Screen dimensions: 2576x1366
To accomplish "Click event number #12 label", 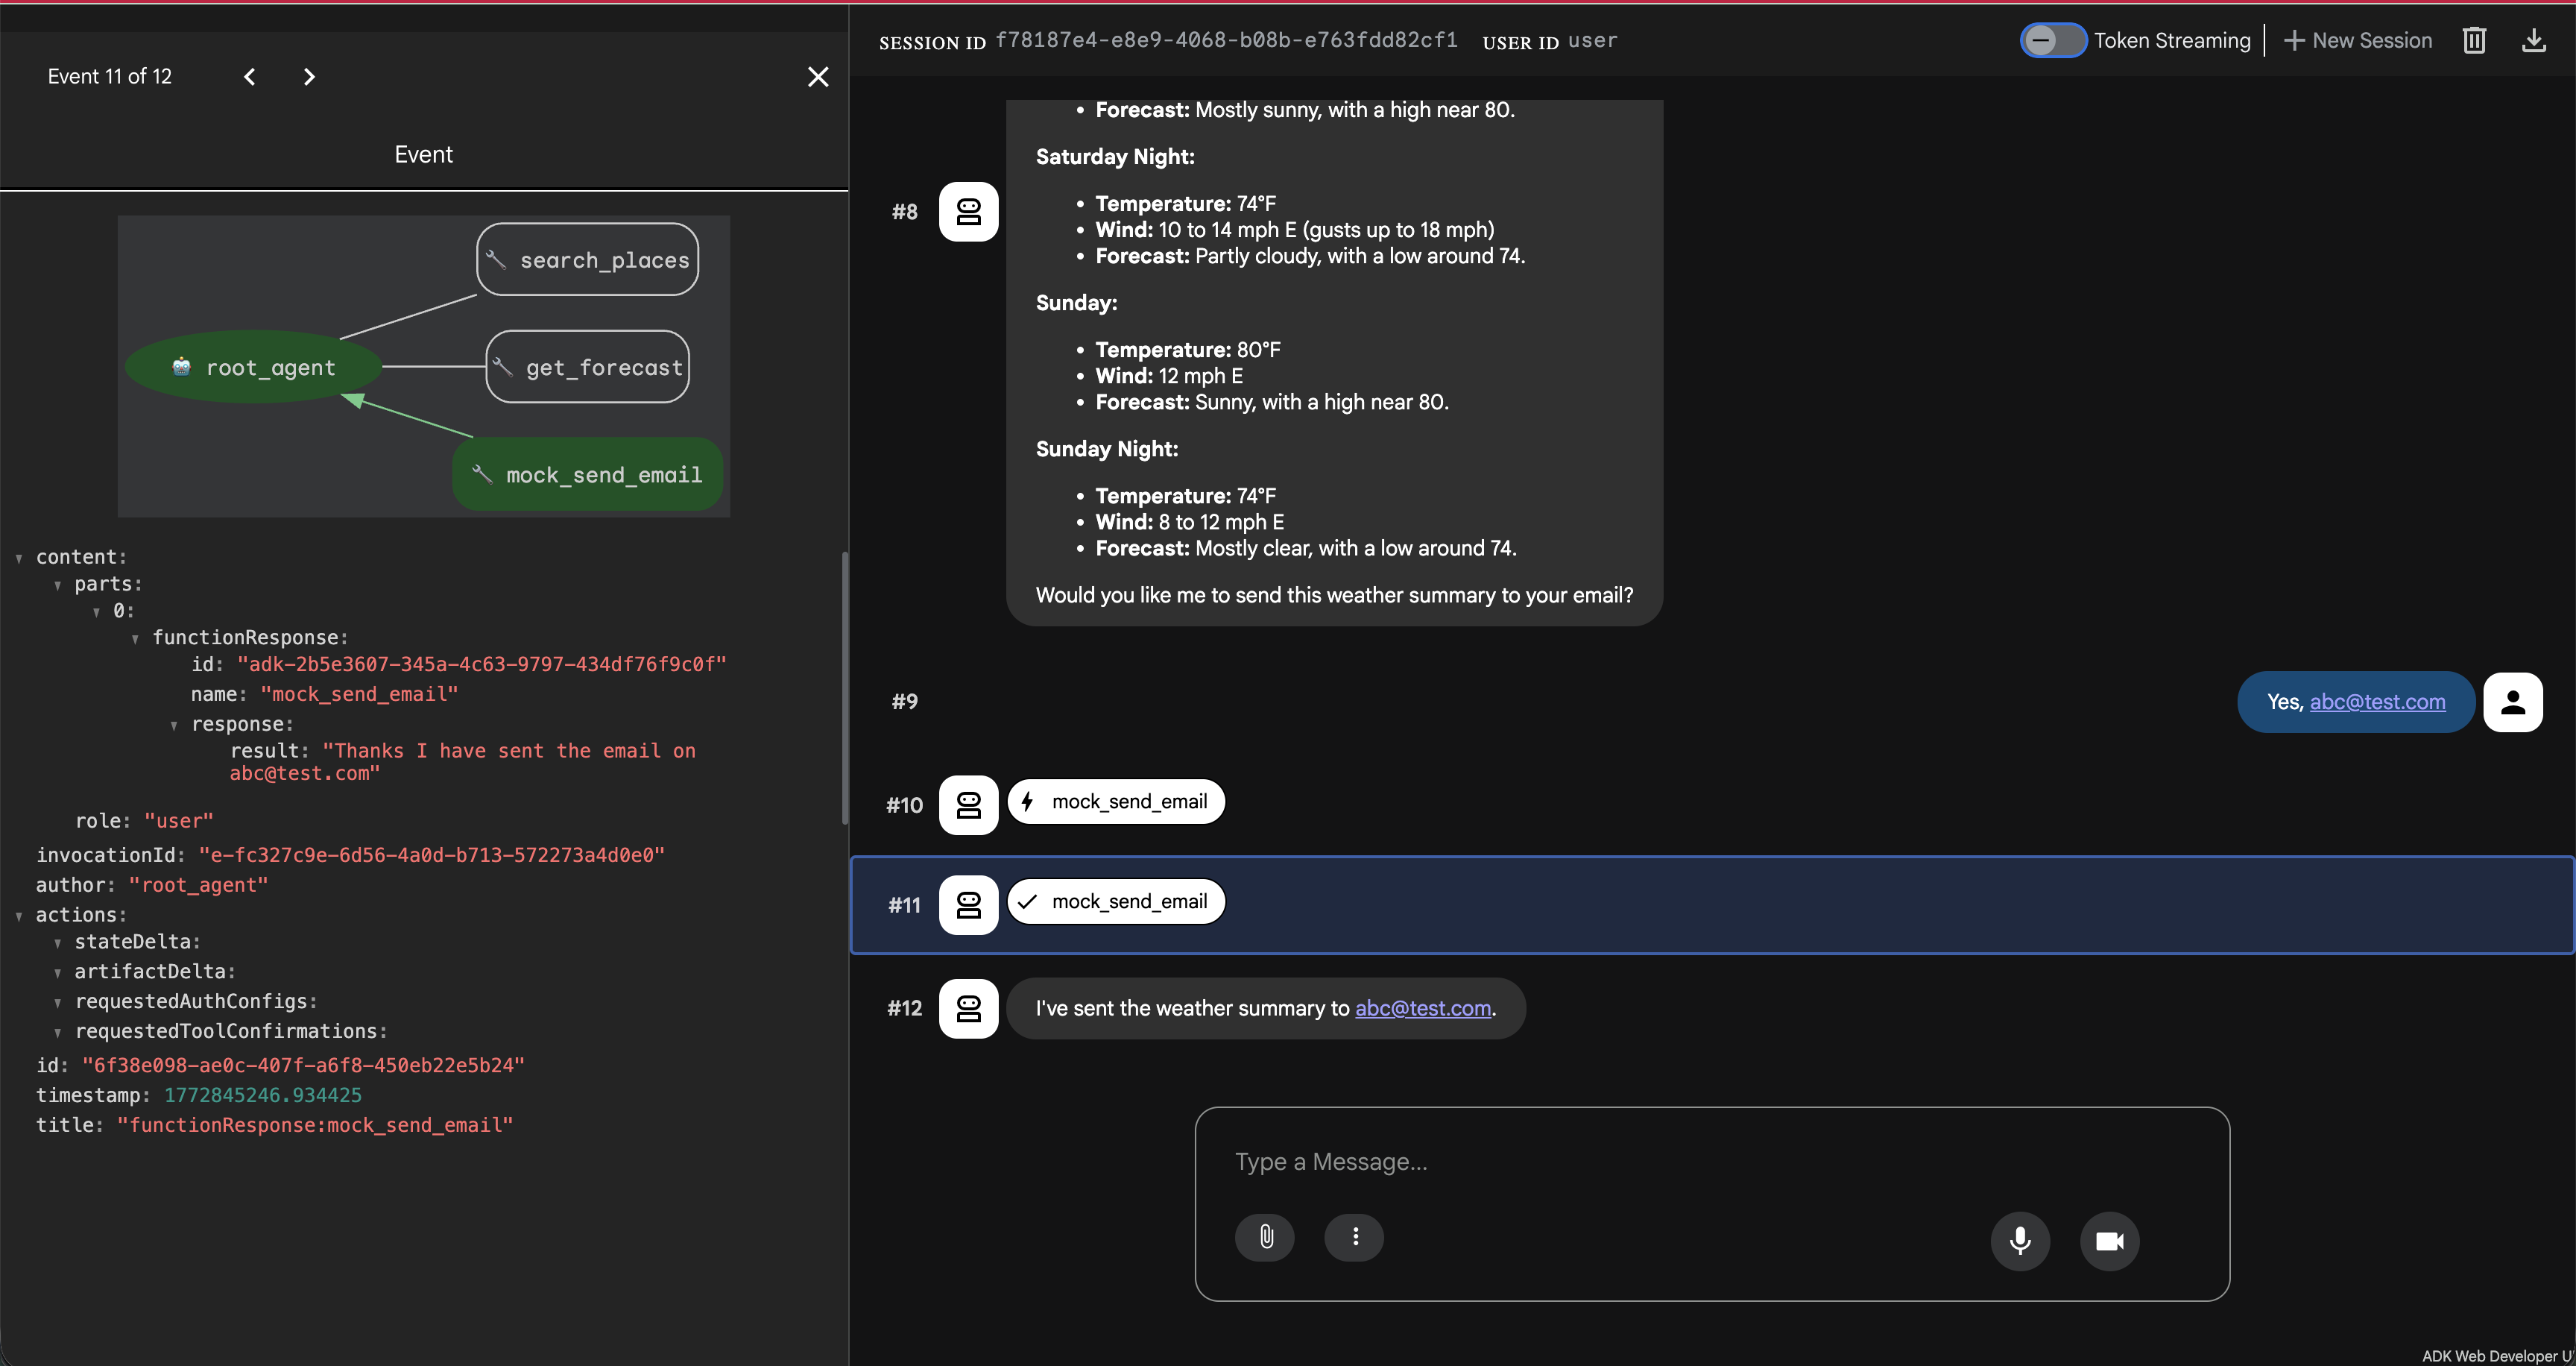I will point(904,1008).
